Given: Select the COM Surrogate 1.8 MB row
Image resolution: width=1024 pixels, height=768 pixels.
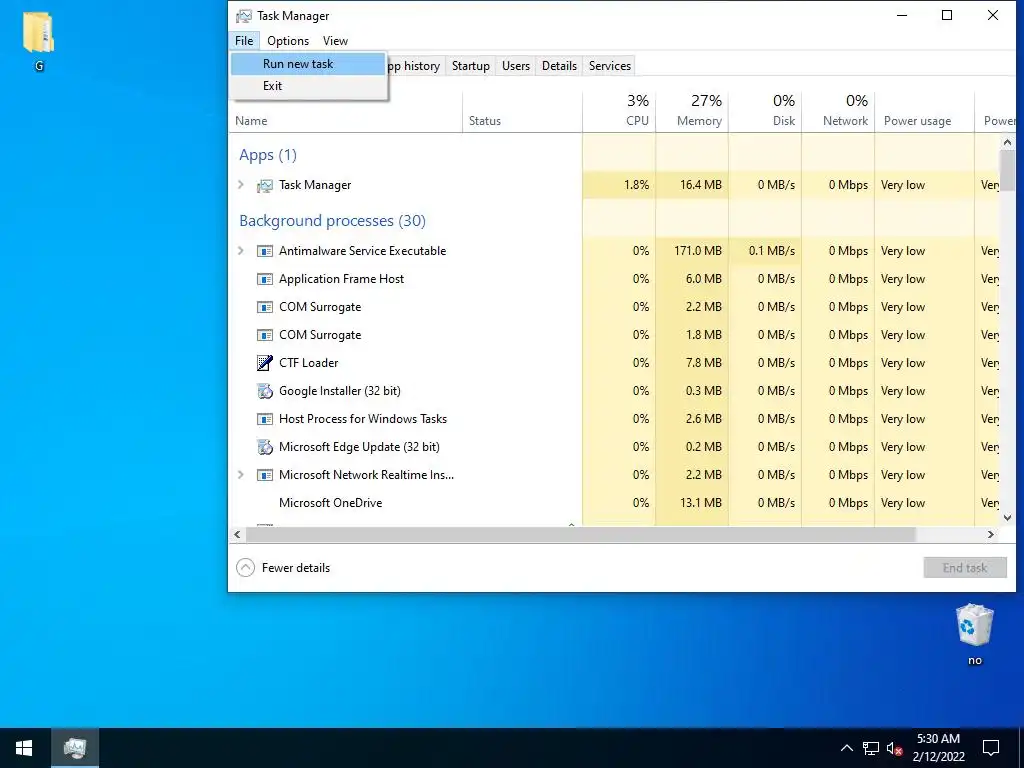Looking at the screenshot, I should [614, 335].
